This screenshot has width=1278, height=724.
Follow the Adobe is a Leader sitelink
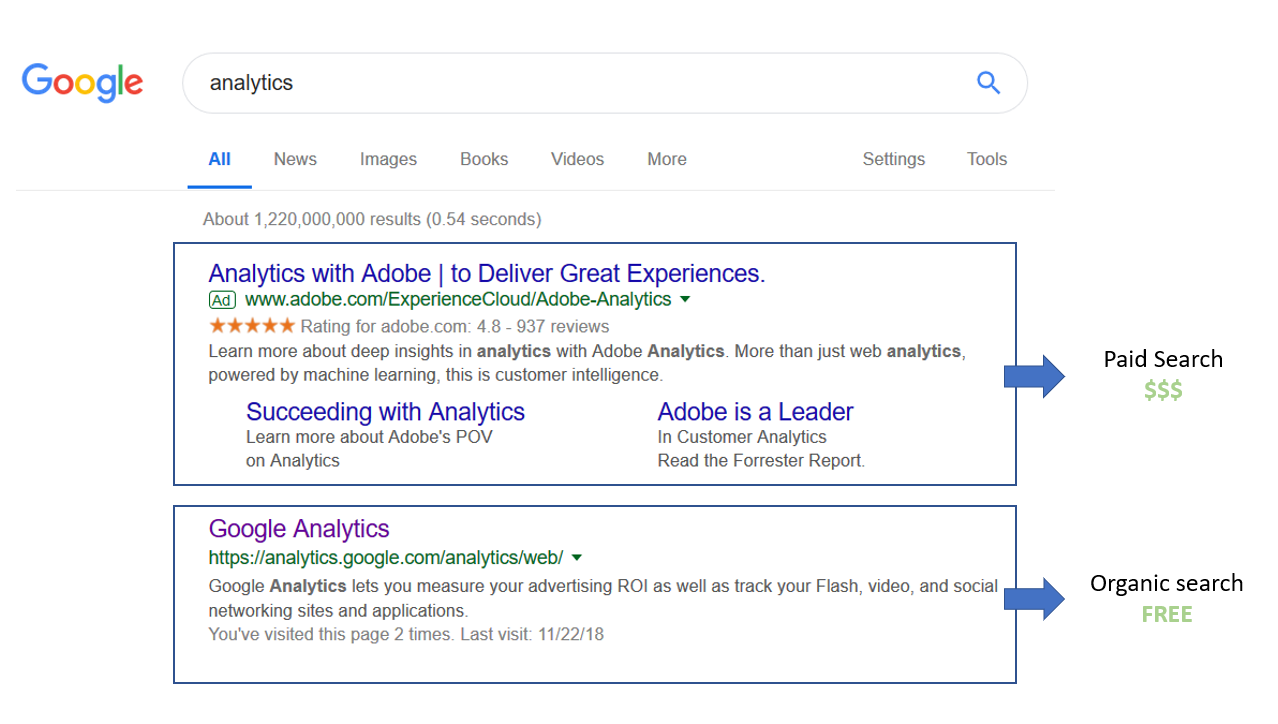coord(755,412)
